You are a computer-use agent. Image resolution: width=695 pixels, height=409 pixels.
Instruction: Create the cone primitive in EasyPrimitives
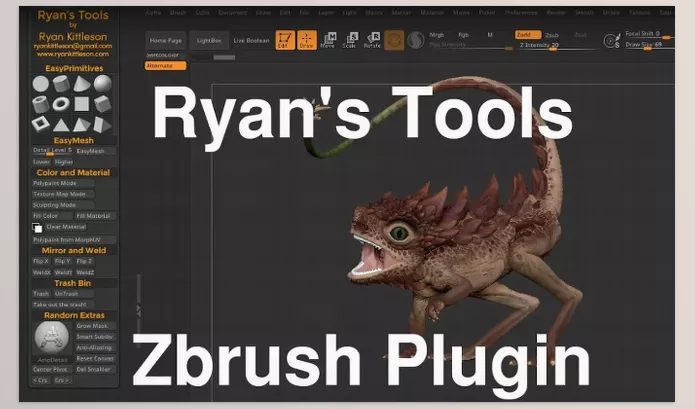click(x=82, y=83)
